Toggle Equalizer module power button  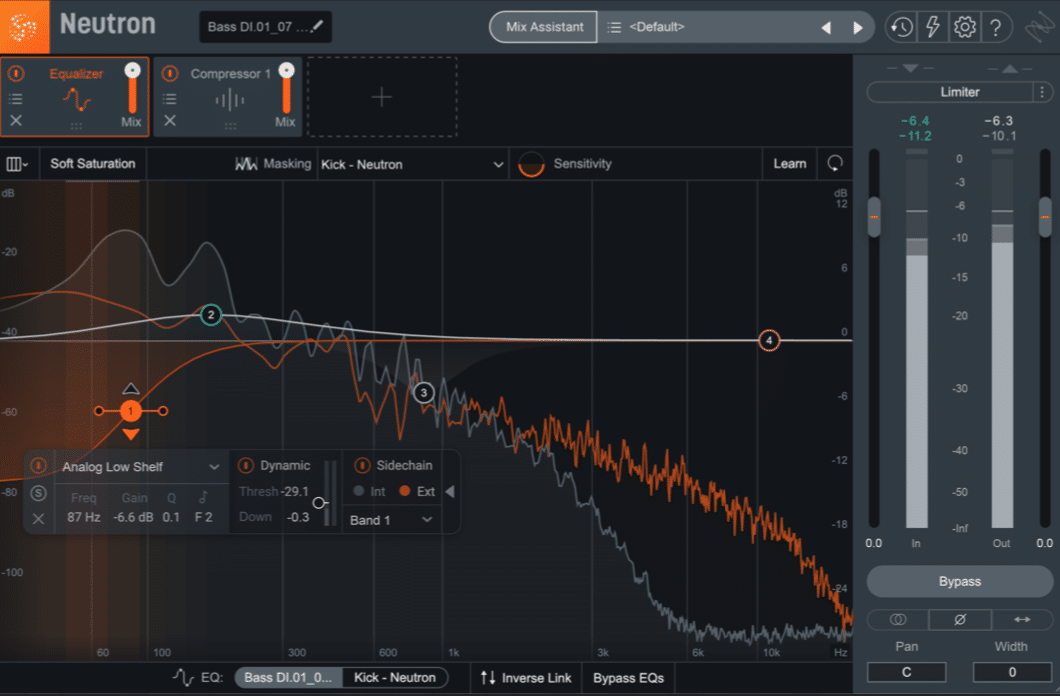pyautogui.click(x=16, y=73)
